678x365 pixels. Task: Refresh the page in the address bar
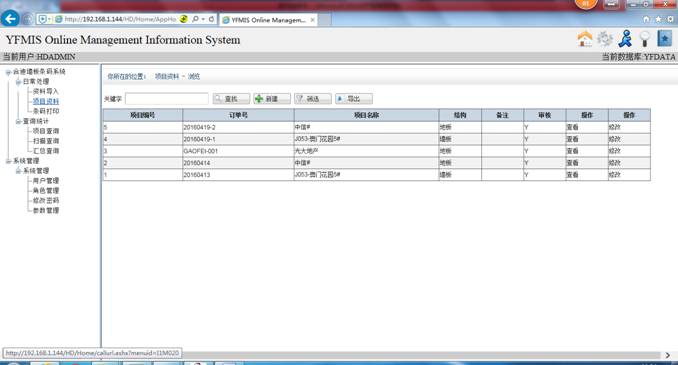(x=211, y=19)
